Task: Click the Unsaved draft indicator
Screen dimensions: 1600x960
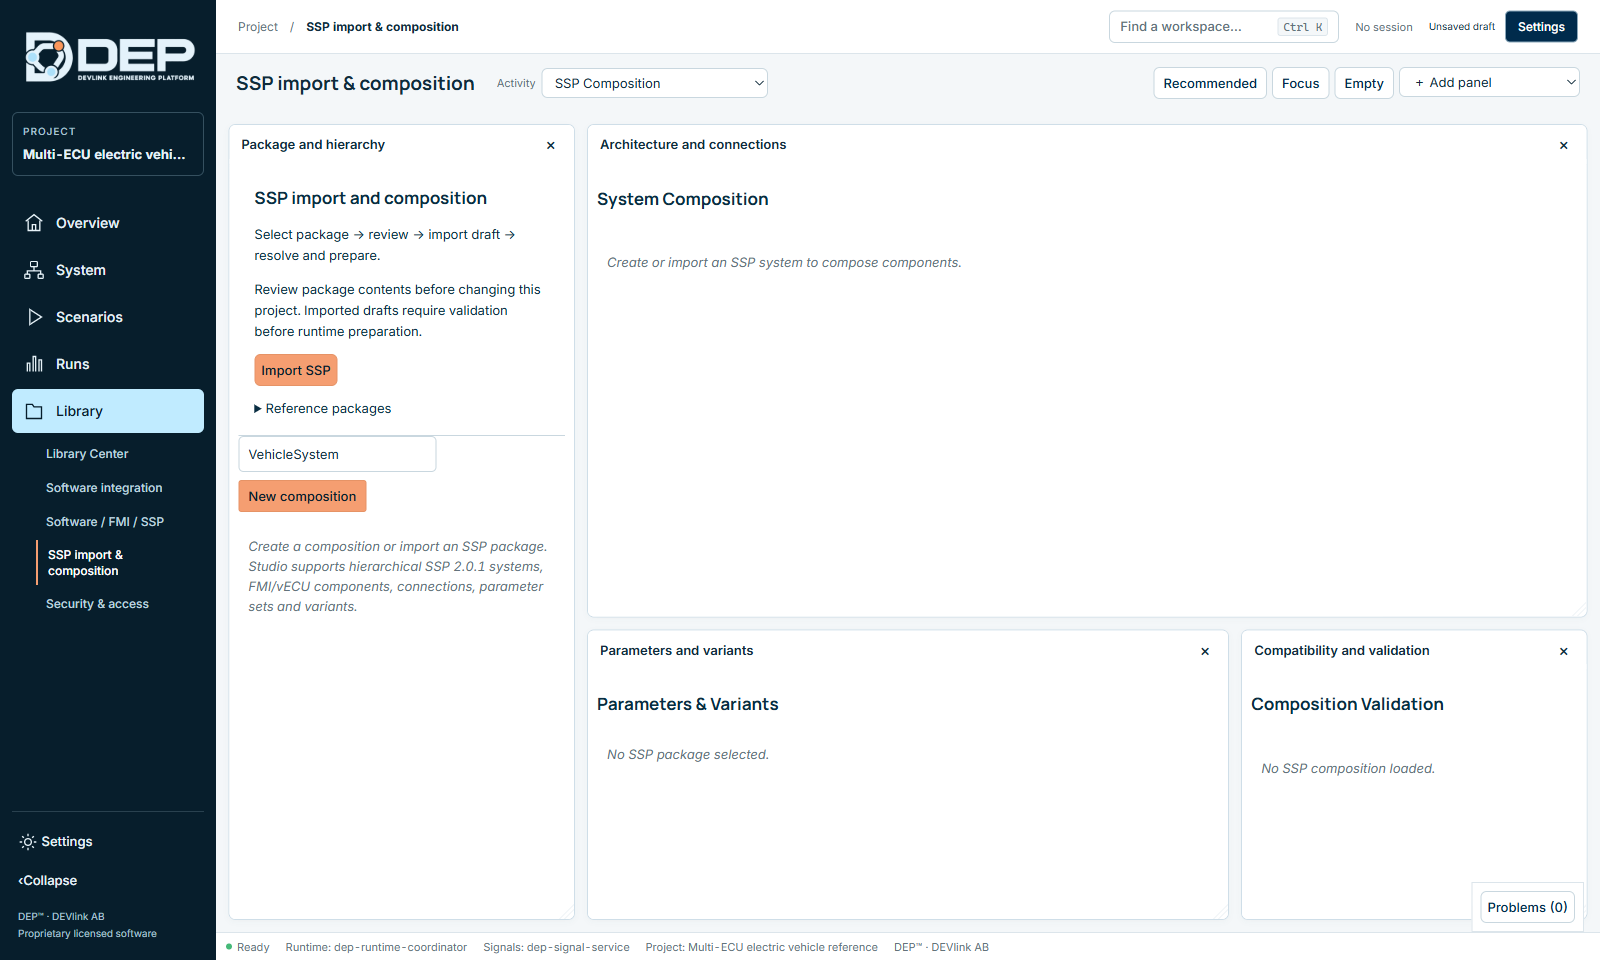Action: pos(1462,27)
